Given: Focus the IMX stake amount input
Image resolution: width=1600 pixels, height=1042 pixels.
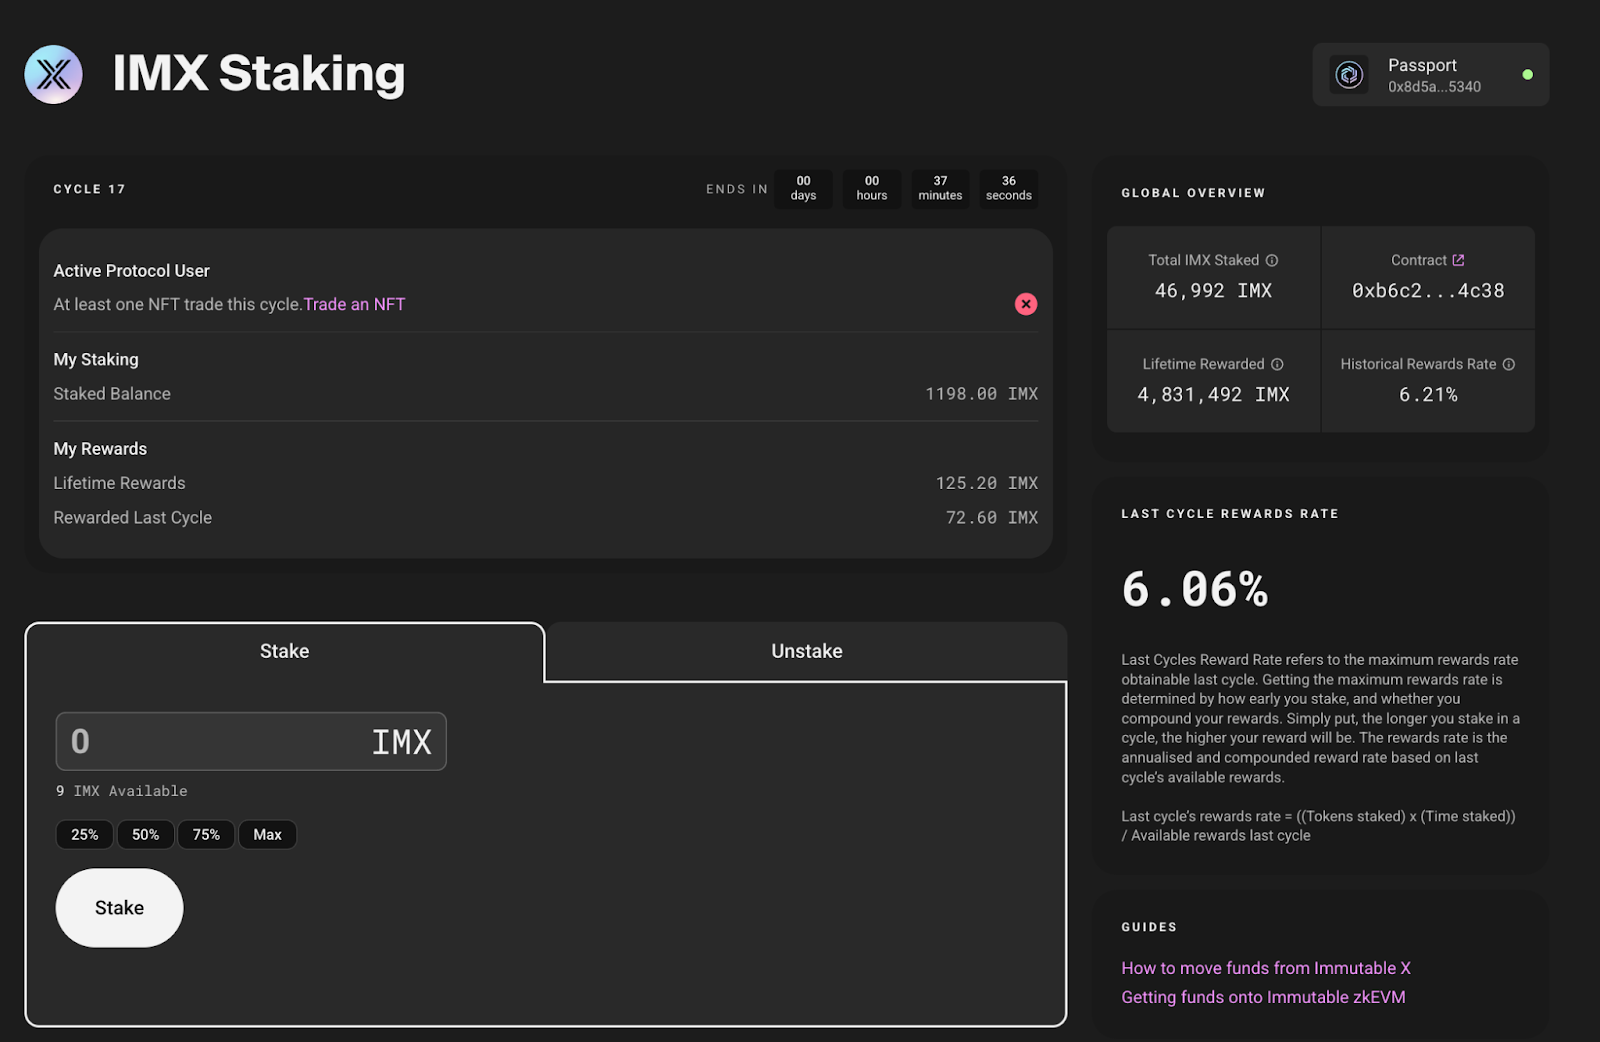Looking at the screenshot, I should [251, 741].
